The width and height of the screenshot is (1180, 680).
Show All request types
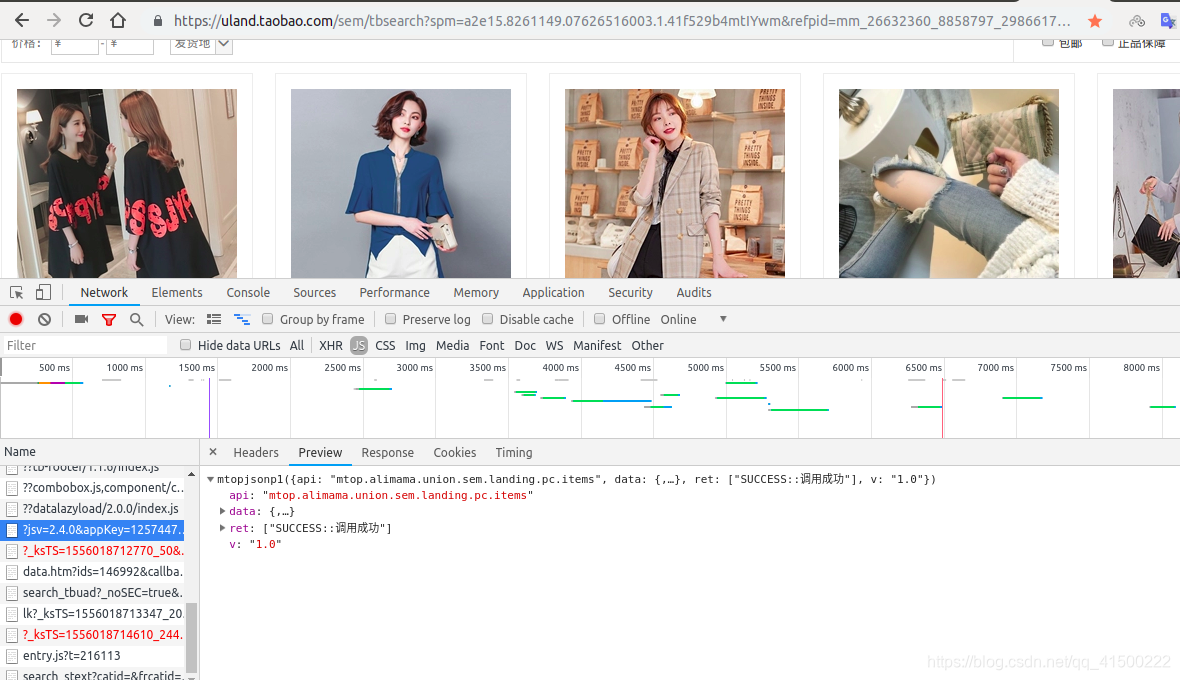coord(297,345)
